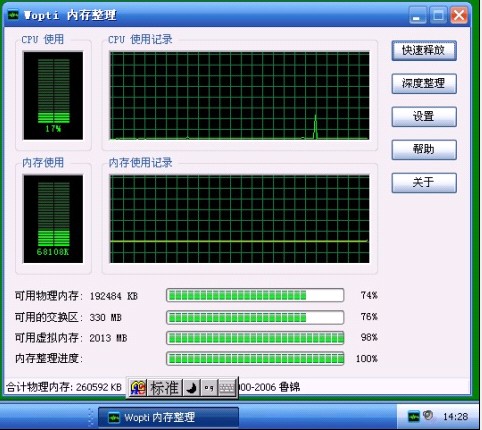Click the 74% percentage label
The height and width of the screenshot is (430, 482).
tap(369, 295)
